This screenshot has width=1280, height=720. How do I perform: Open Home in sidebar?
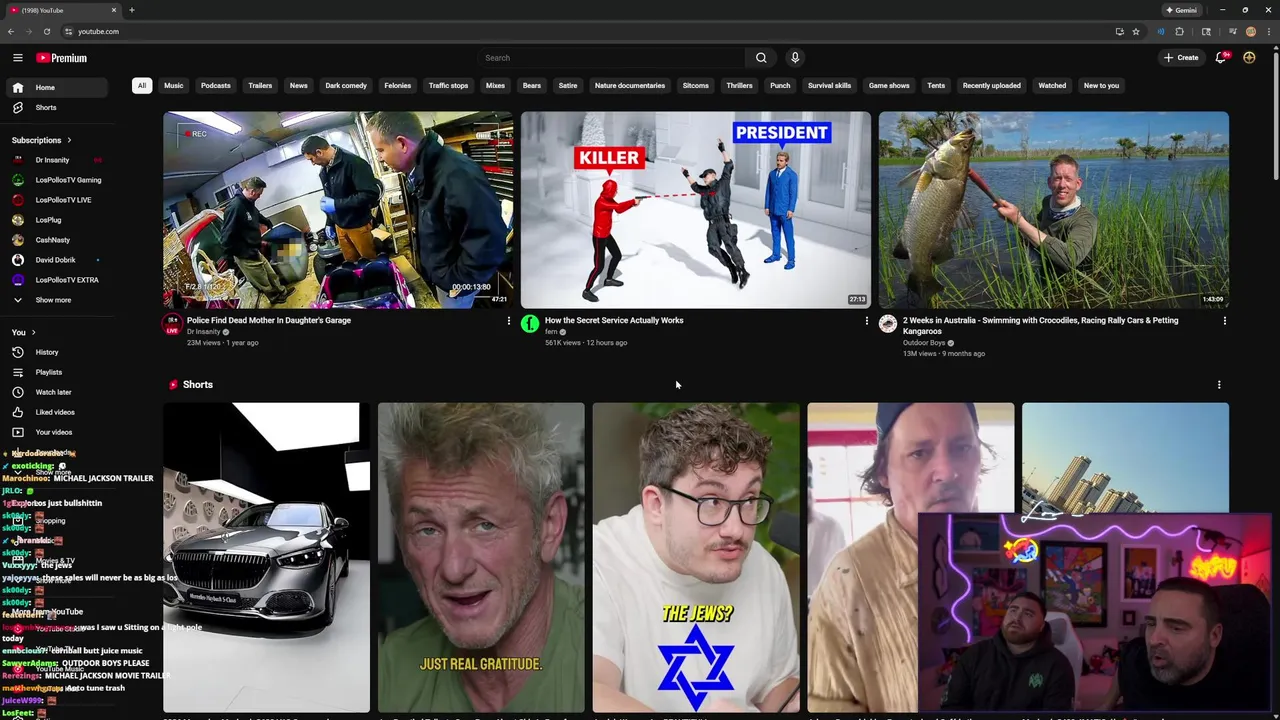(58, 87)
